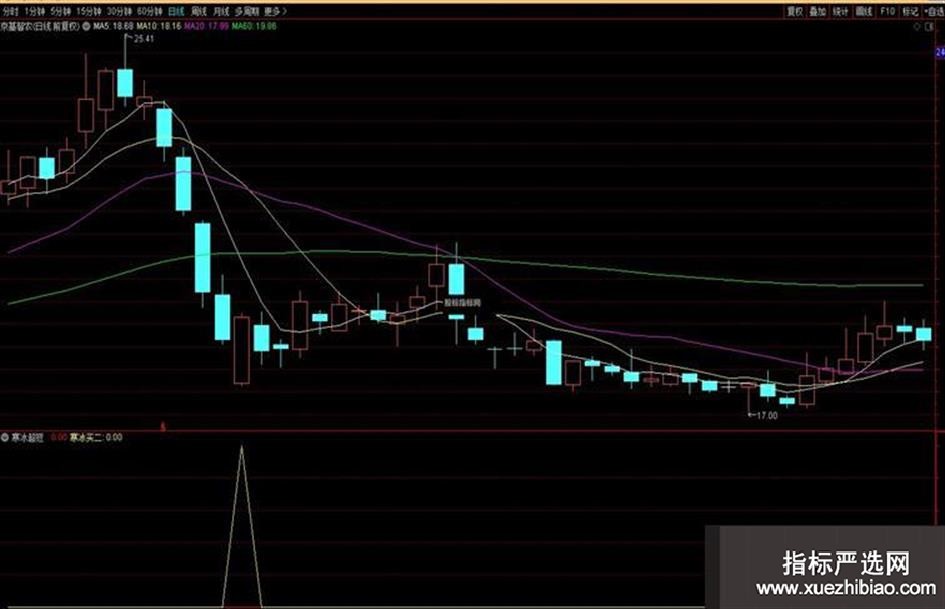Switch to 周线 weekly chart

tap(198, 11)
